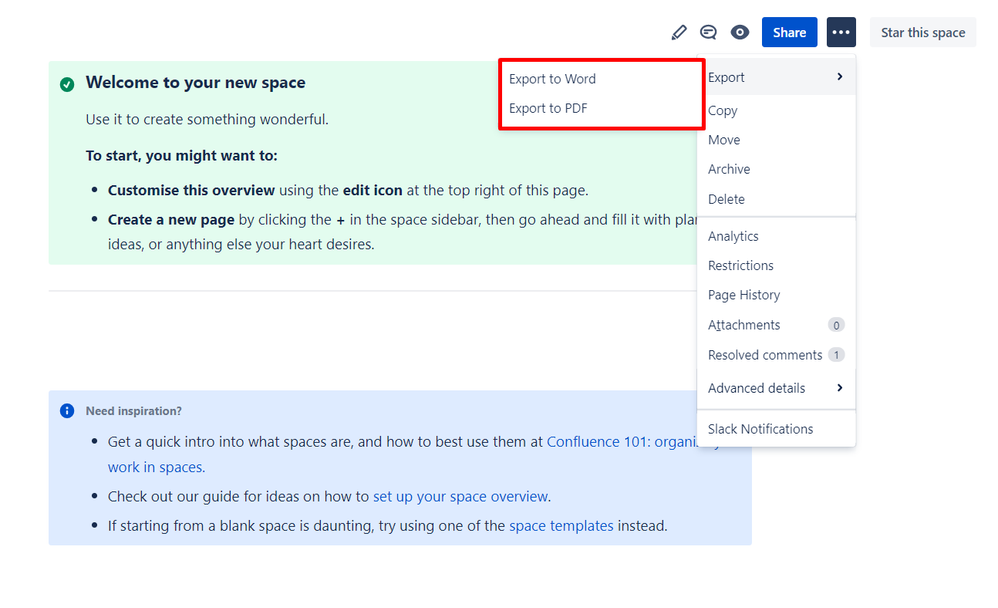Open 'set up your space overview' link

point(460,497)
